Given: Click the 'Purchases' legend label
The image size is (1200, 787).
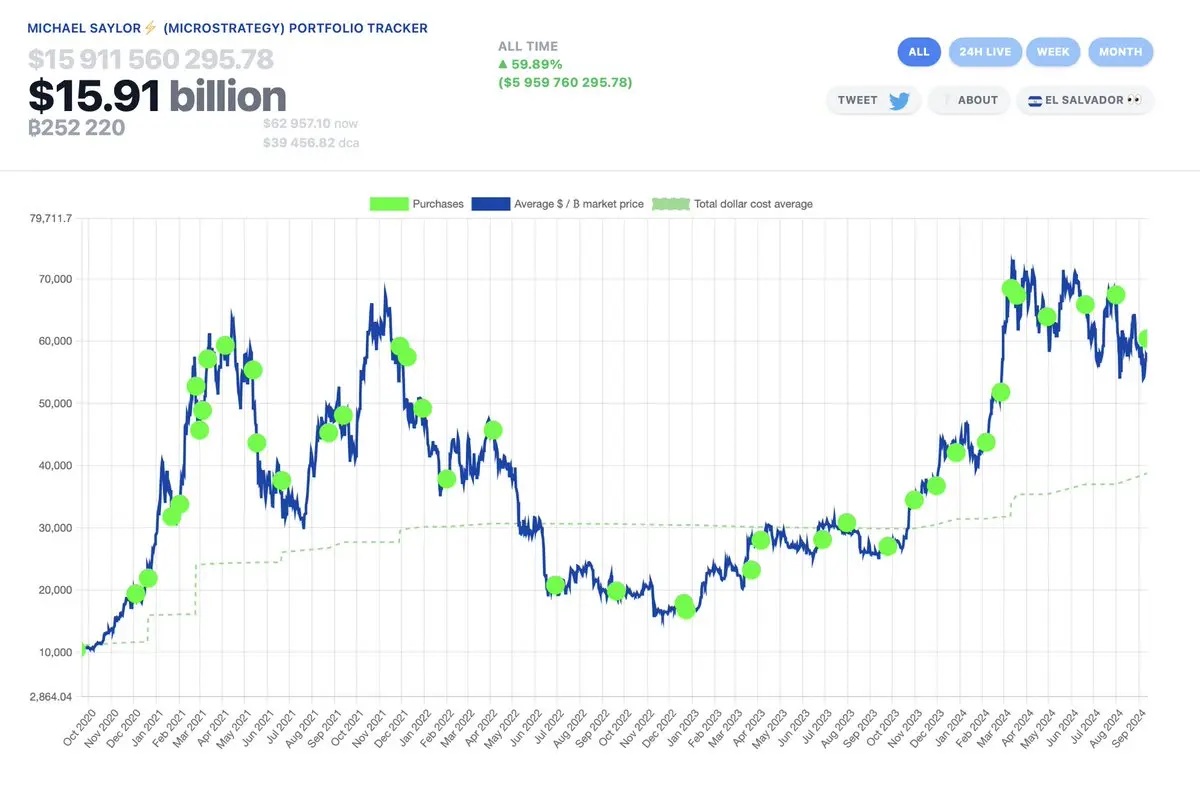Looking at the screenshot, I should [438, 204].
